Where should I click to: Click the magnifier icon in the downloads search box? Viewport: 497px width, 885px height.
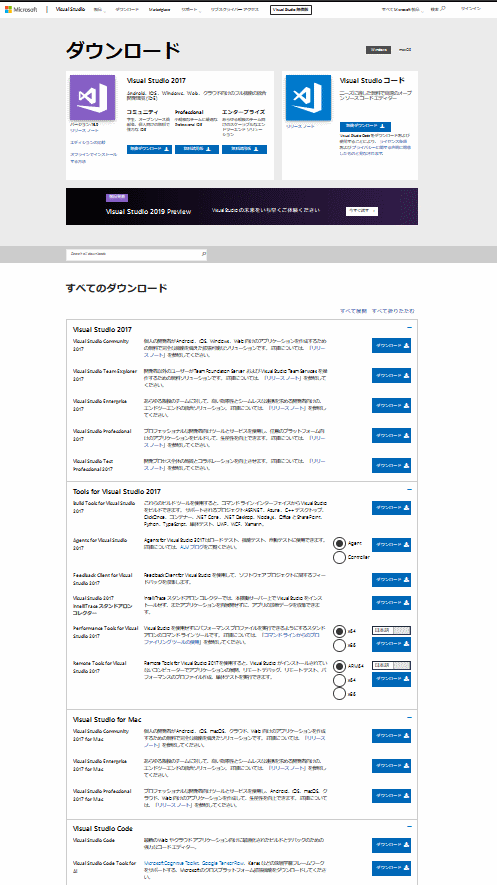click(x=204, y=254)
